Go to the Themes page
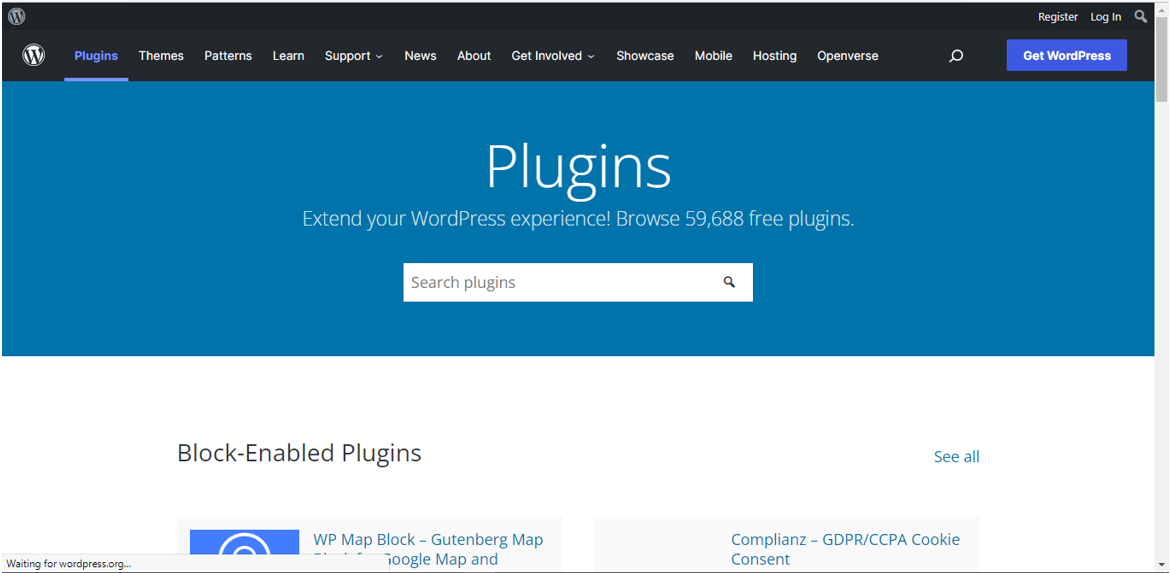 pos(161,56)
